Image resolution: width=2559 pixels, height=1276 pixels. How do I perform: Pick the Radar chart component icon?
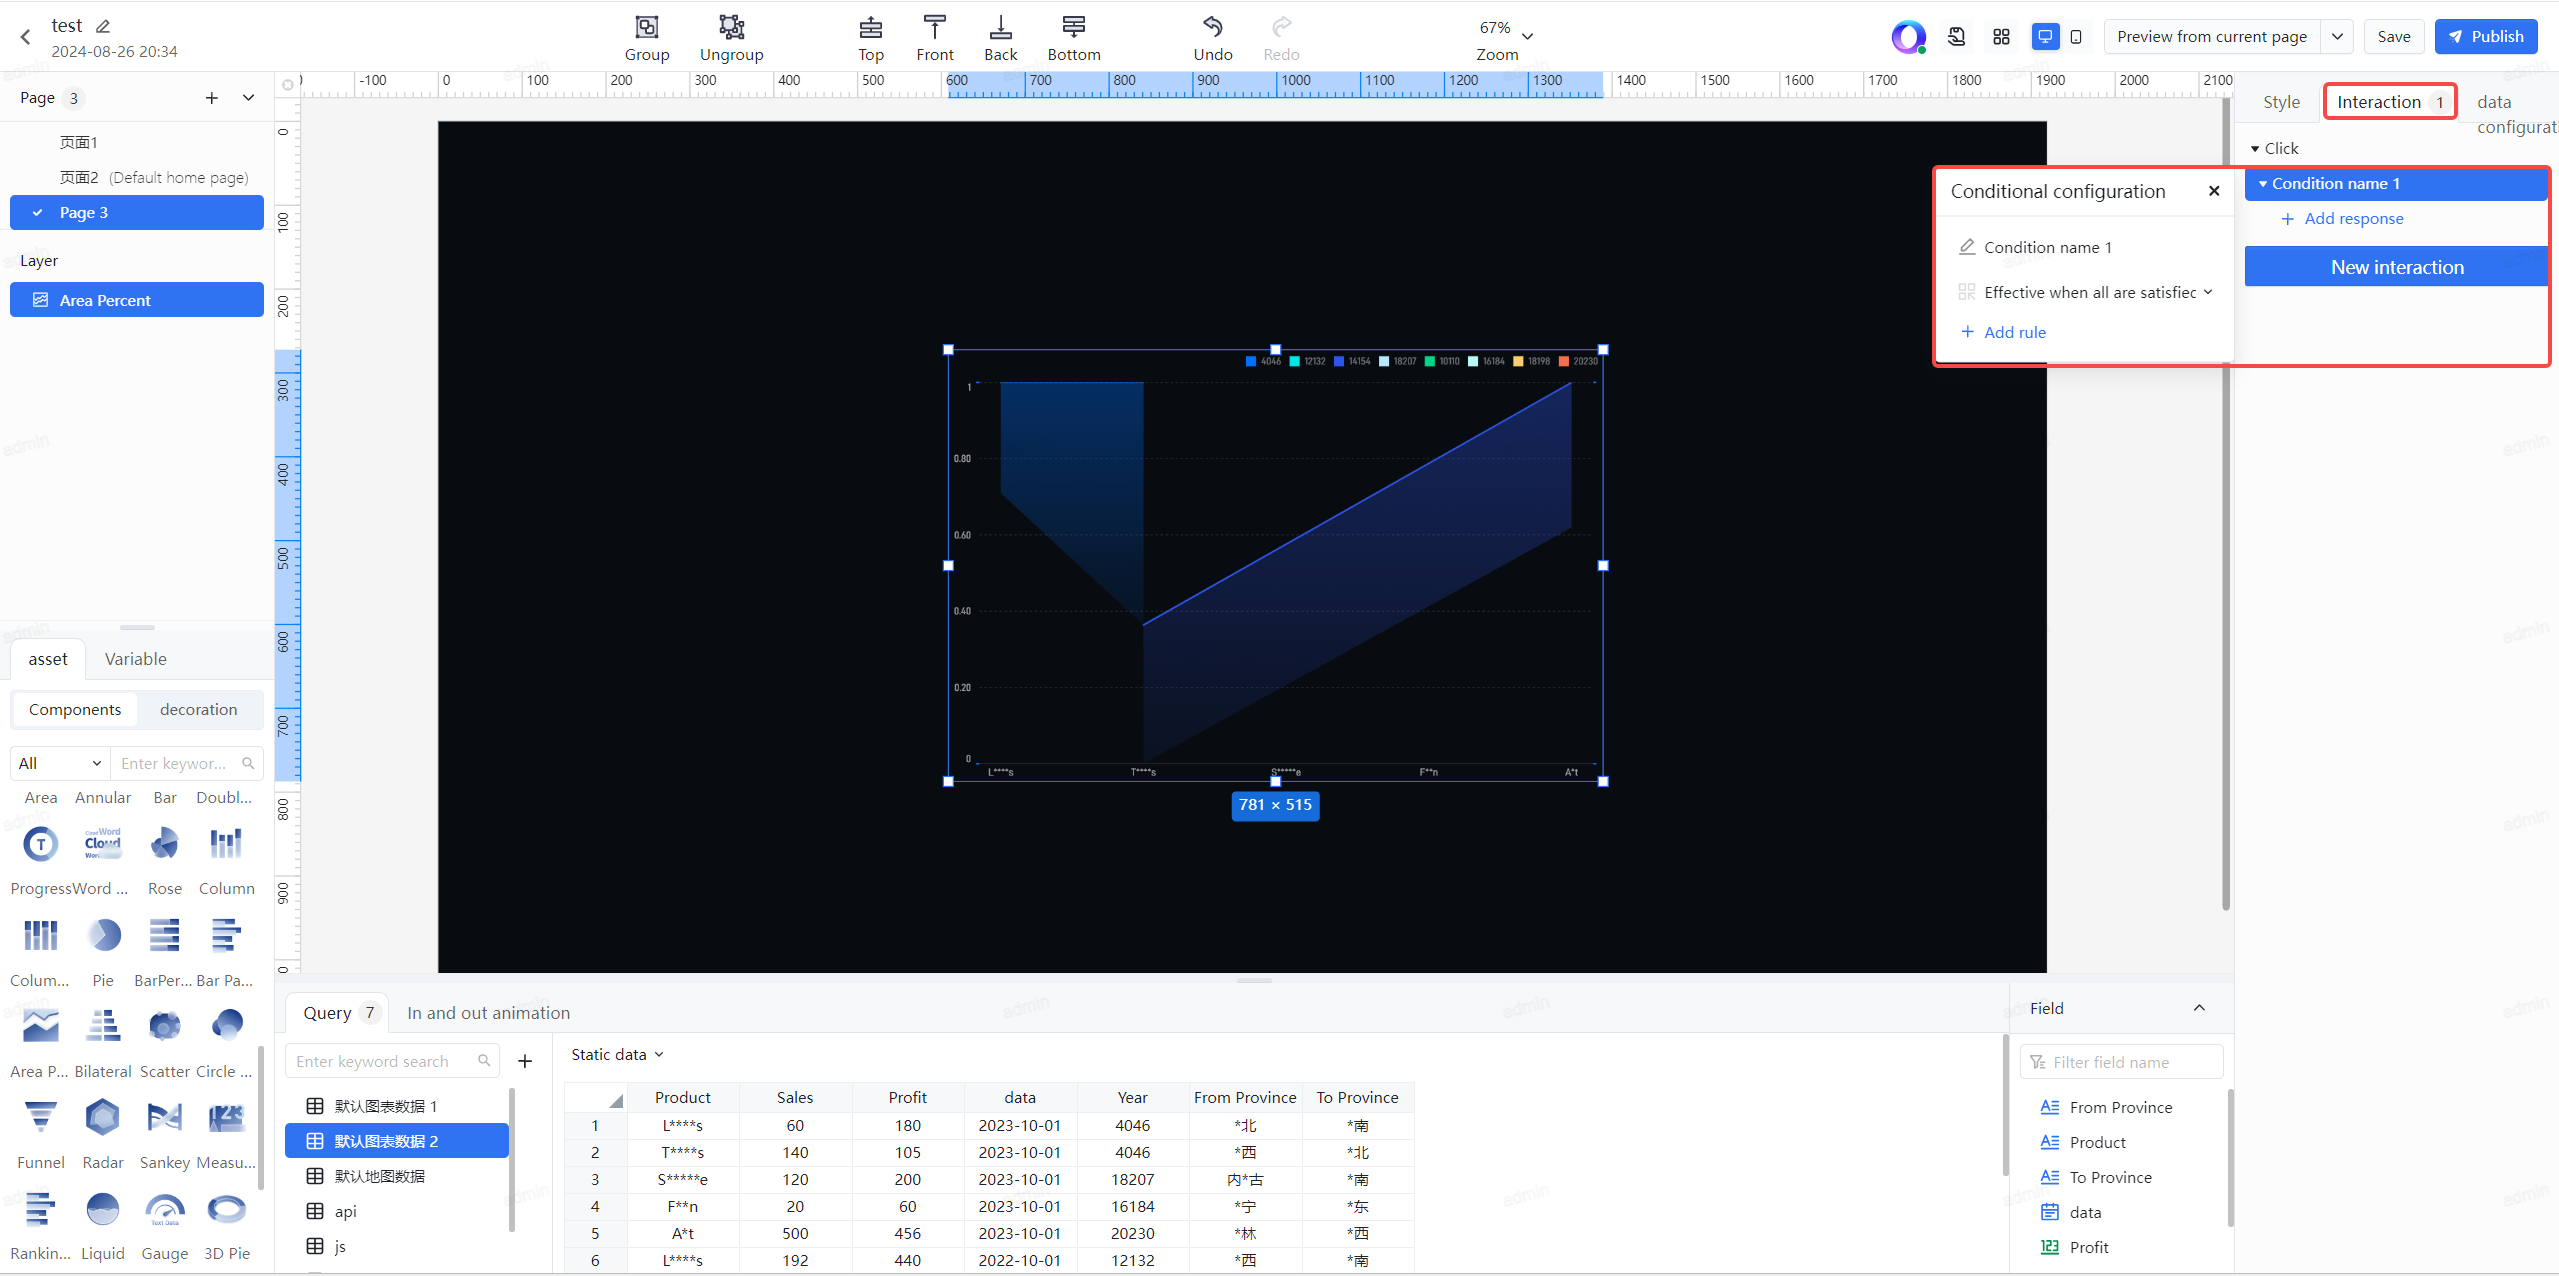pos(103,1118)
